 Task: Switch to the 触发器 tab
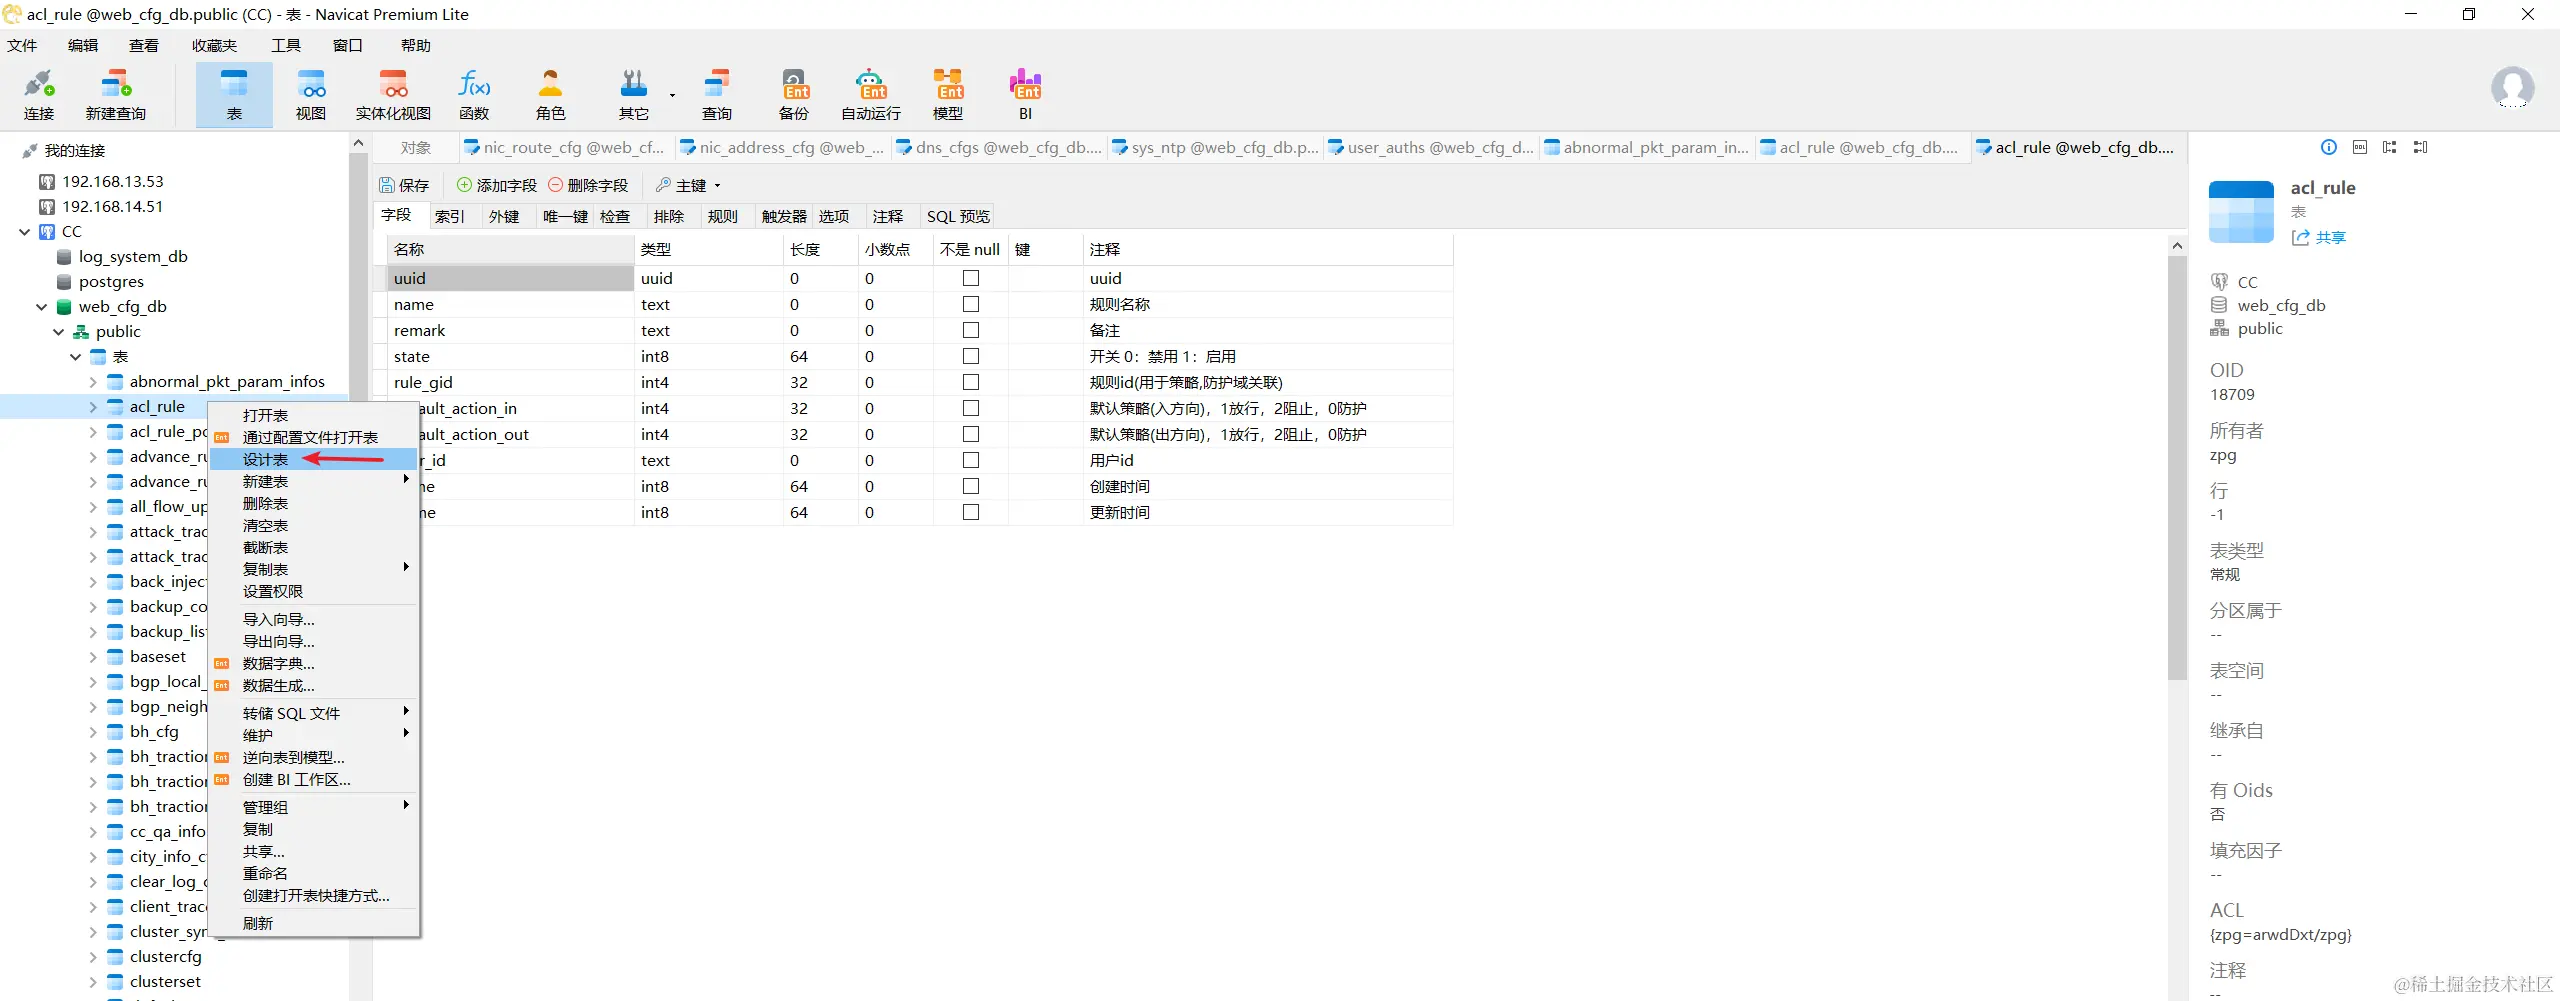point(784,216)
